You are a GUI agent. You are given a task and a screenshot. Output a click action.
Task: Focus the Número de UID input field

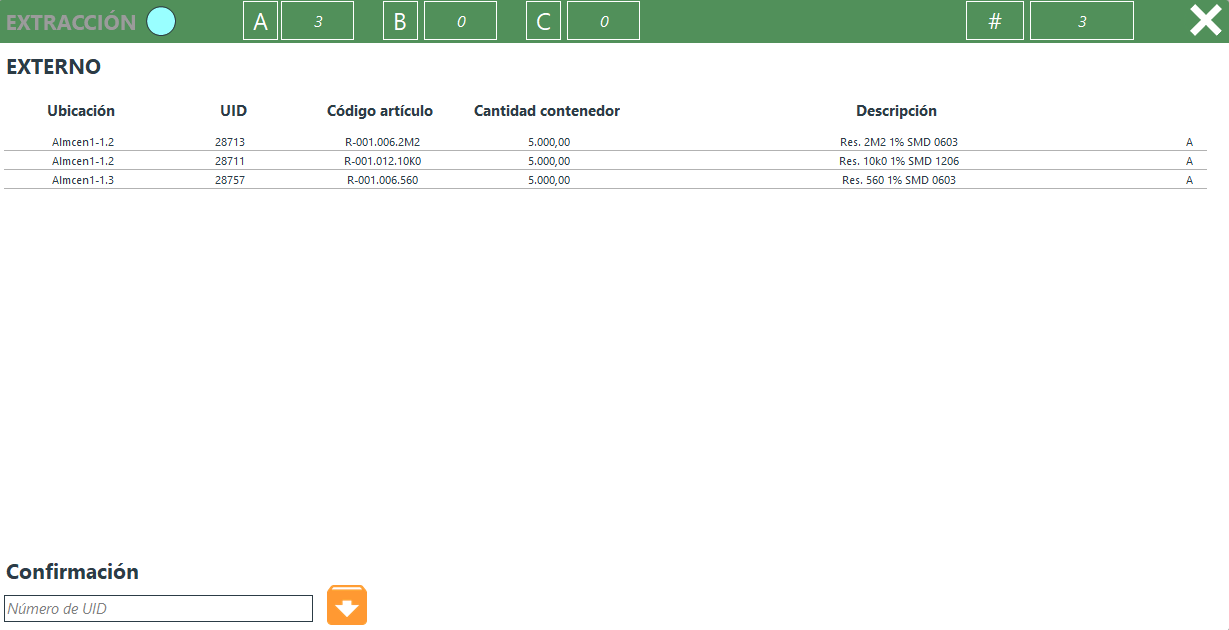click(x=159, y=608)
